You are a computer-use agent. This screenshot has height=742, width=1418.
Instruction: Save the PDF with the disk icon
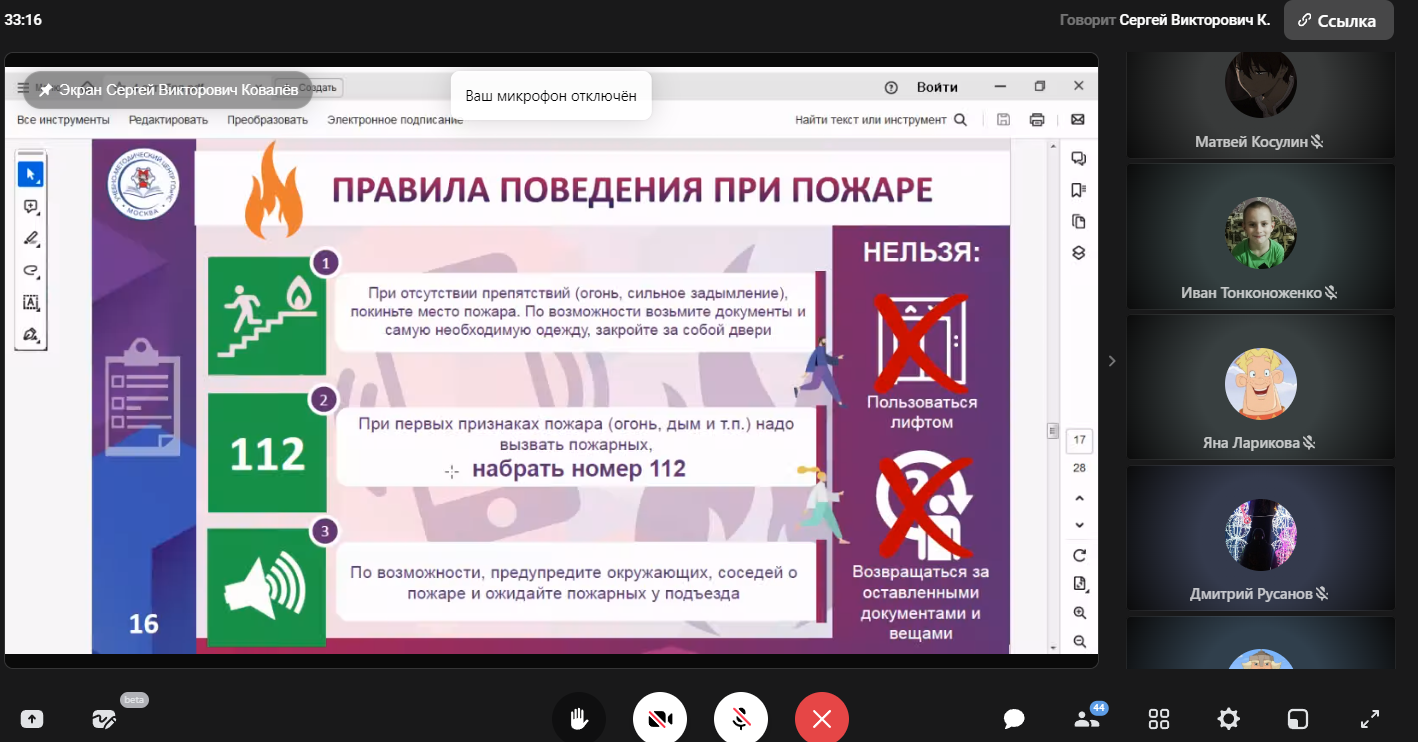tap(1003, 120)
